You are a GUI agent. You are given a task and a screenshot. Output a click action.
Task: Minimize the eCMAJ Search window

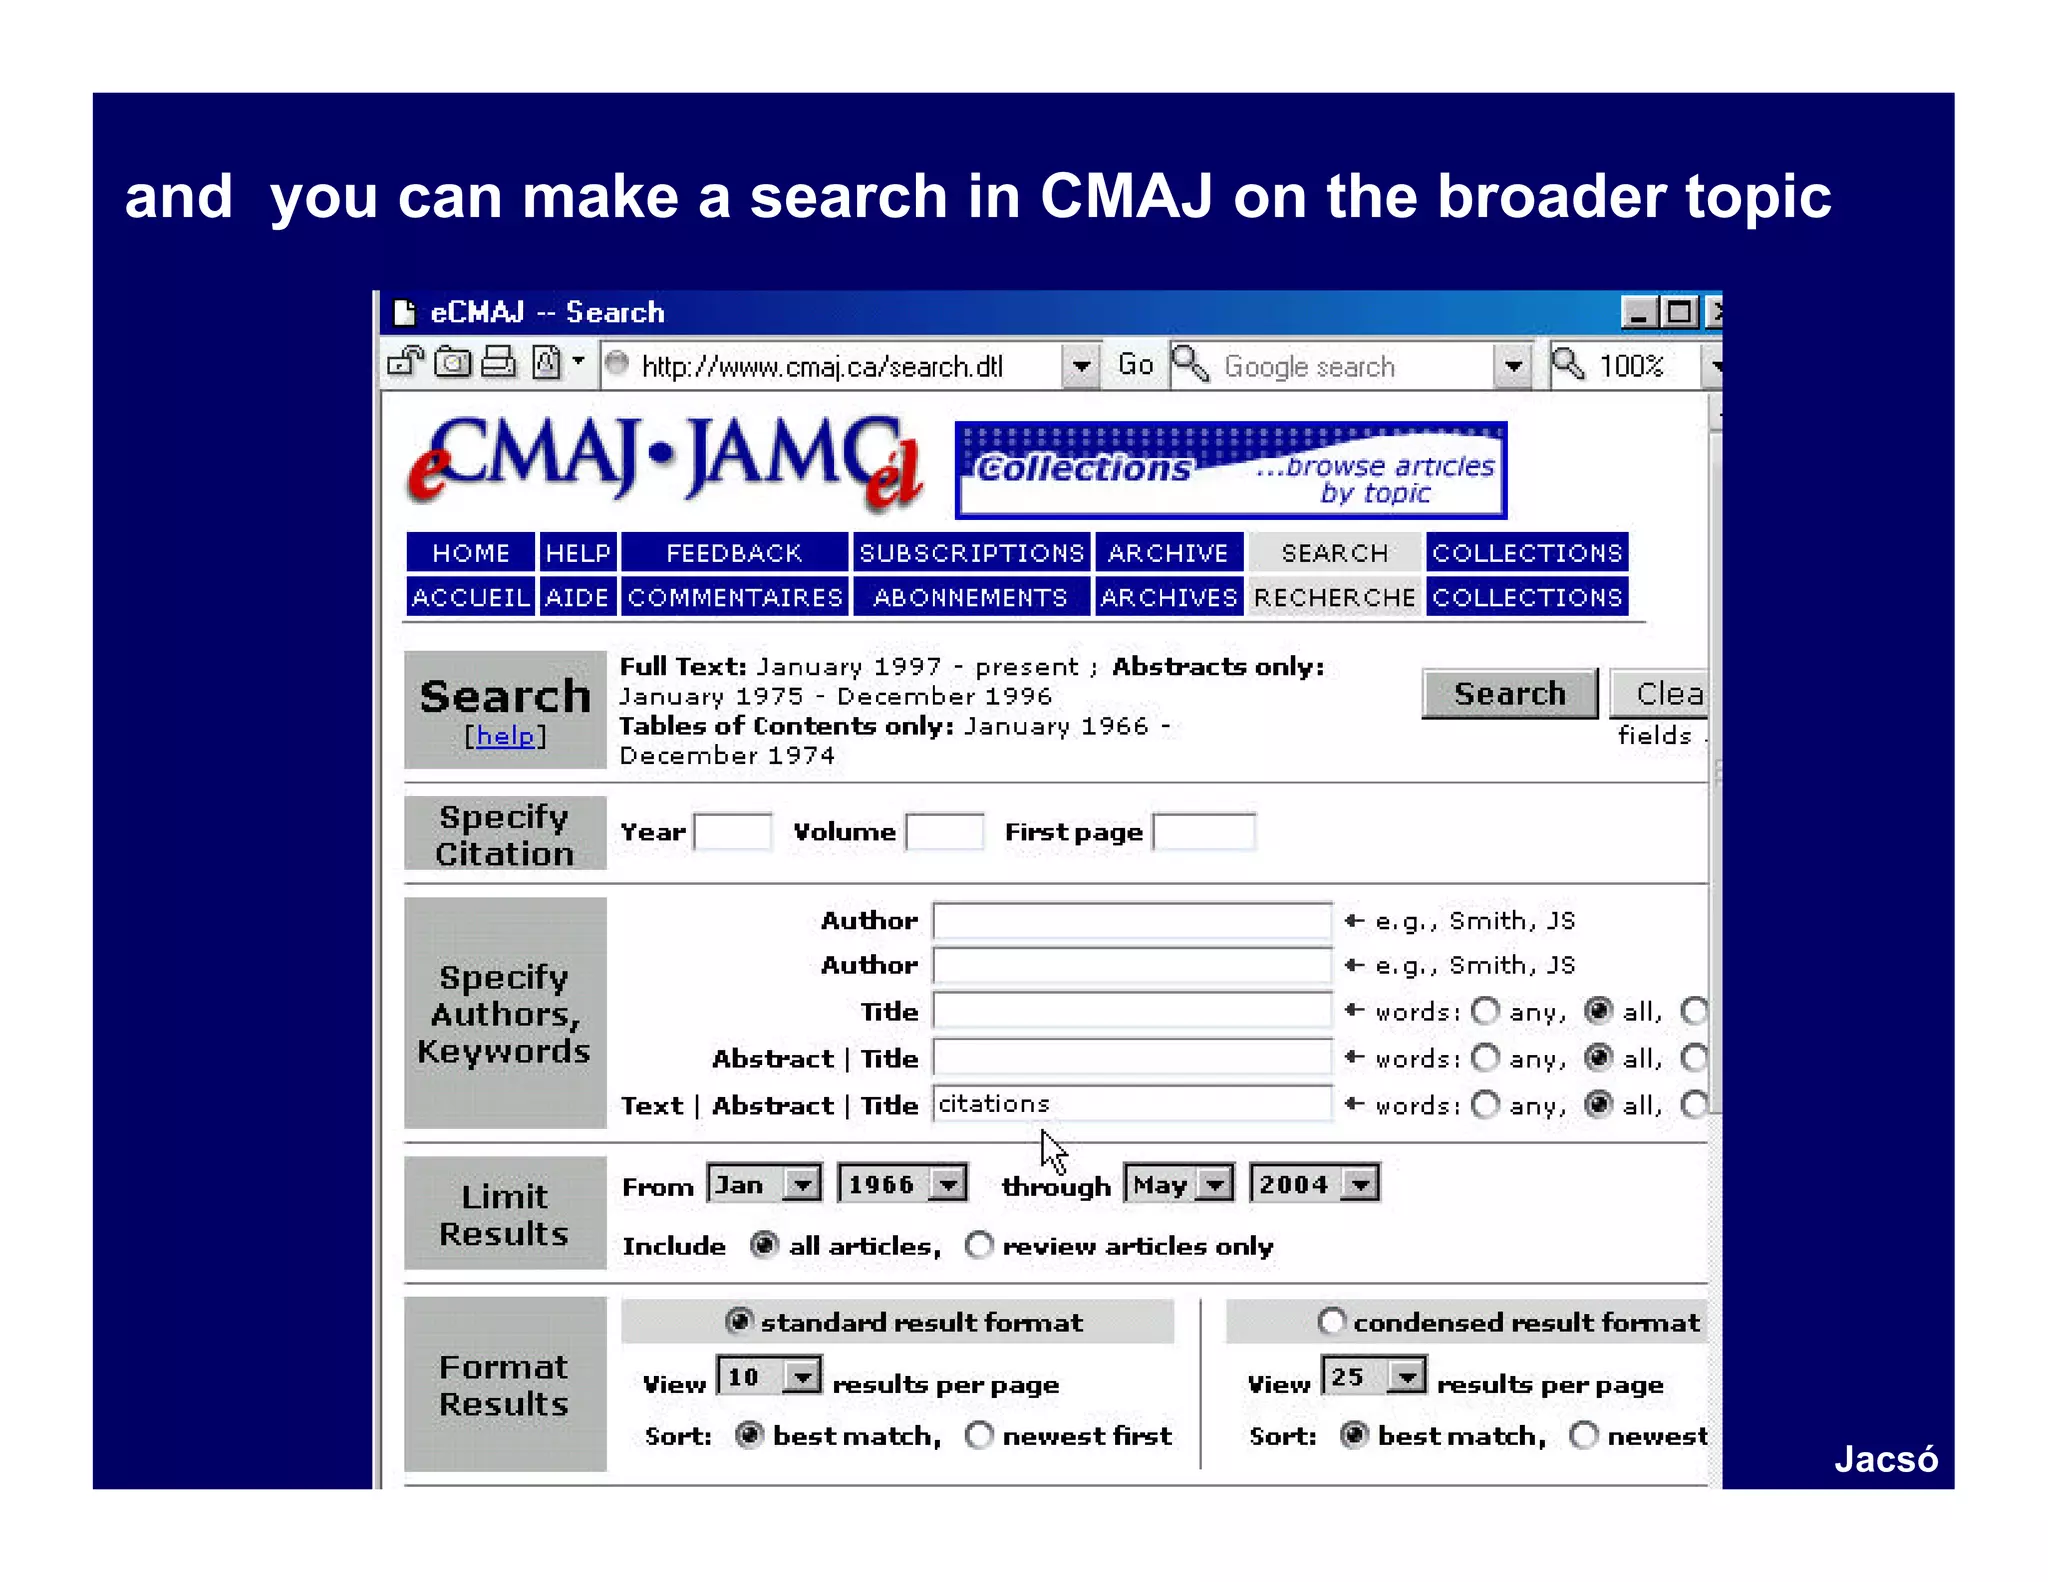[1638, 312]
